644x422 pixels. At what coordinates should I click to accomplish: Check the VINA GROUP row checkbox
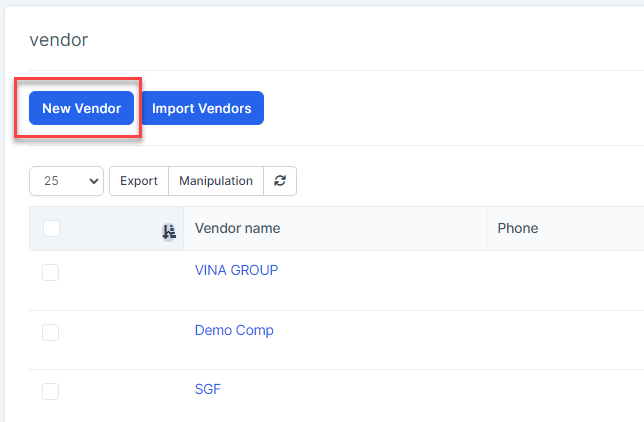click(x=51, y=272)
